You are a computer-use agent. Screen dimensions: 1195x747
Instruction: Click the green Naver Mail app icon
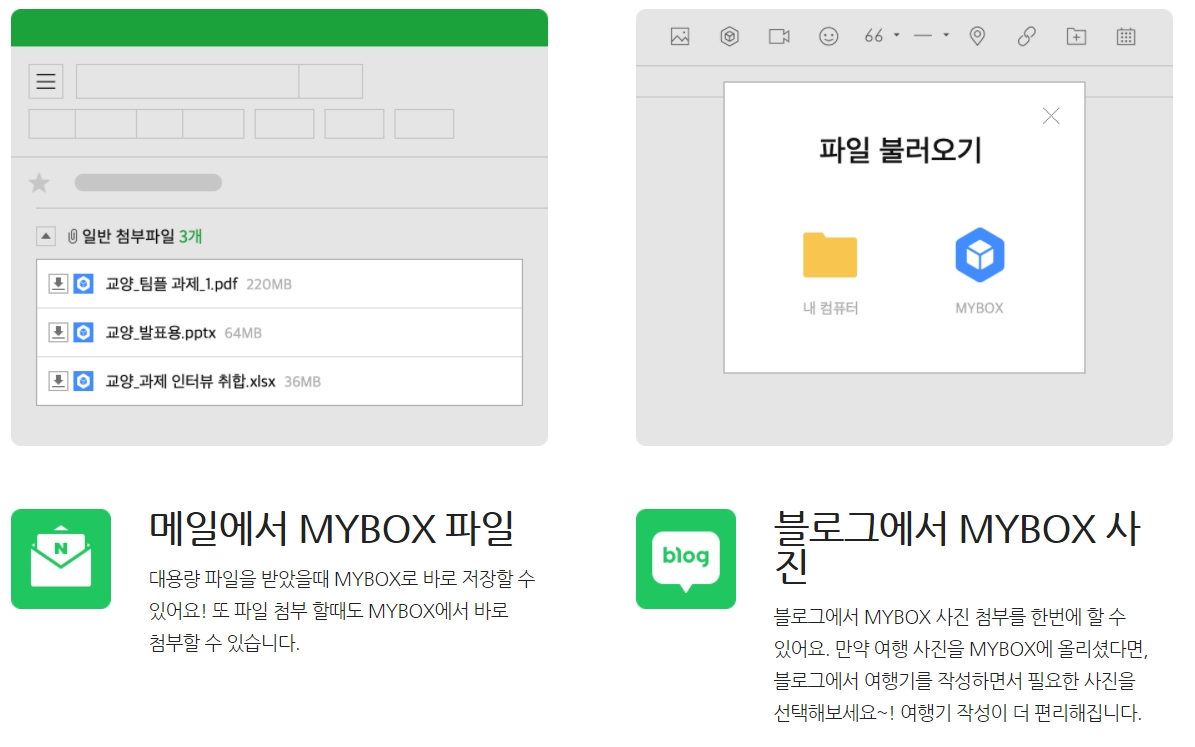coord(61,559)
